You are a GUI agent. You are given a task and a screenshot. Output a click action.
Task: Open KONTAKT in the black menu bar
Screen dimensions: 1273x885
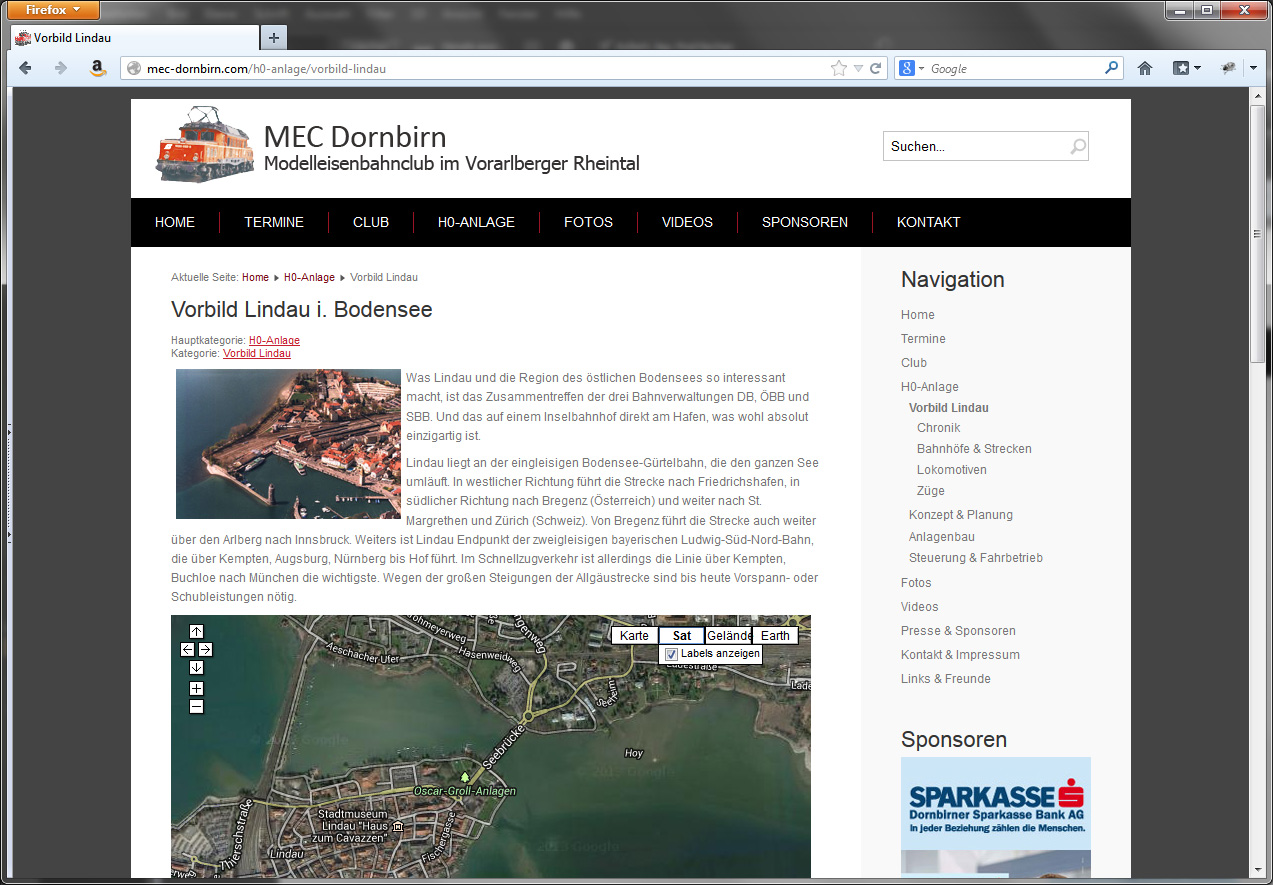point(928,222)
